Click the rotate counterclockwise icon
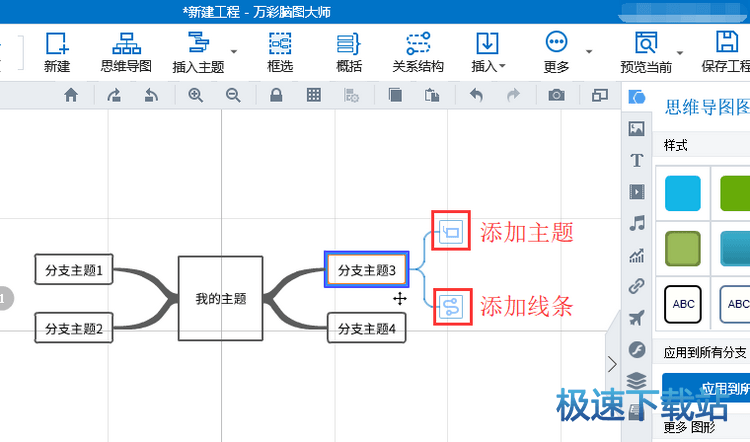This screenshot has height=442, width=750. click(x=151, y=95)
